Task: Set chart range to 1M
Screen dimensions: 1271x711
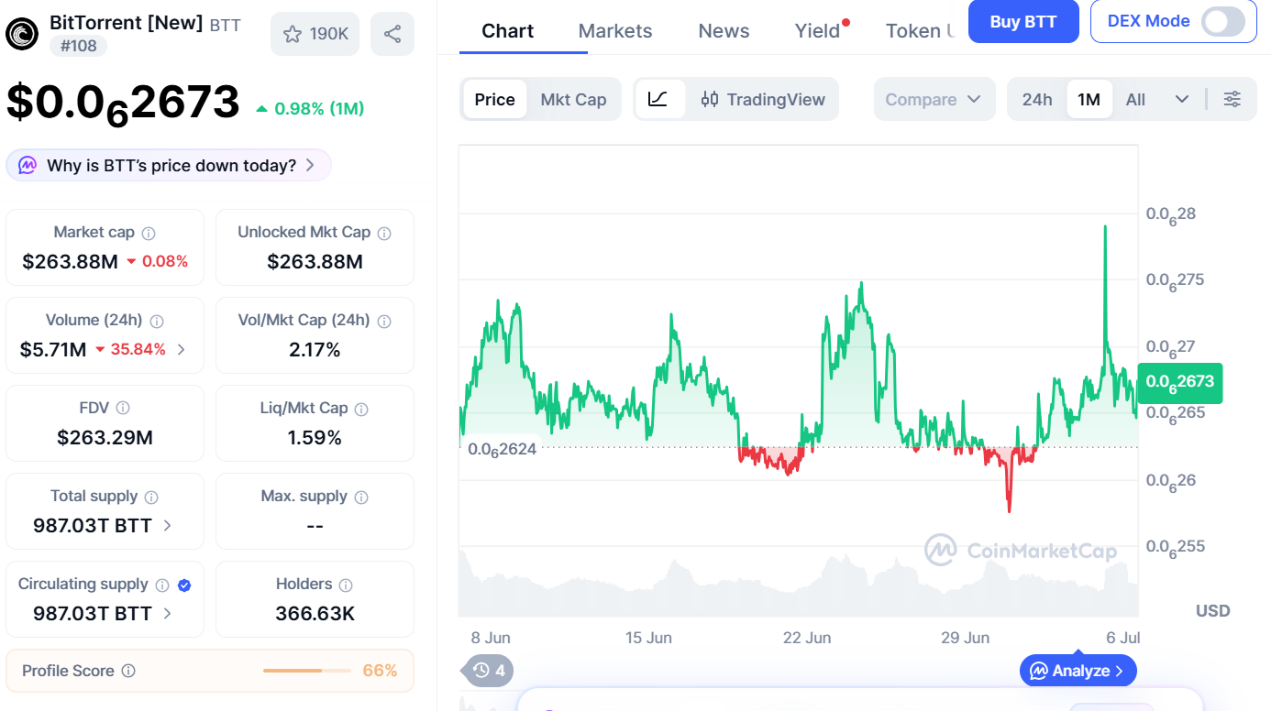Action: (1089, 99)
